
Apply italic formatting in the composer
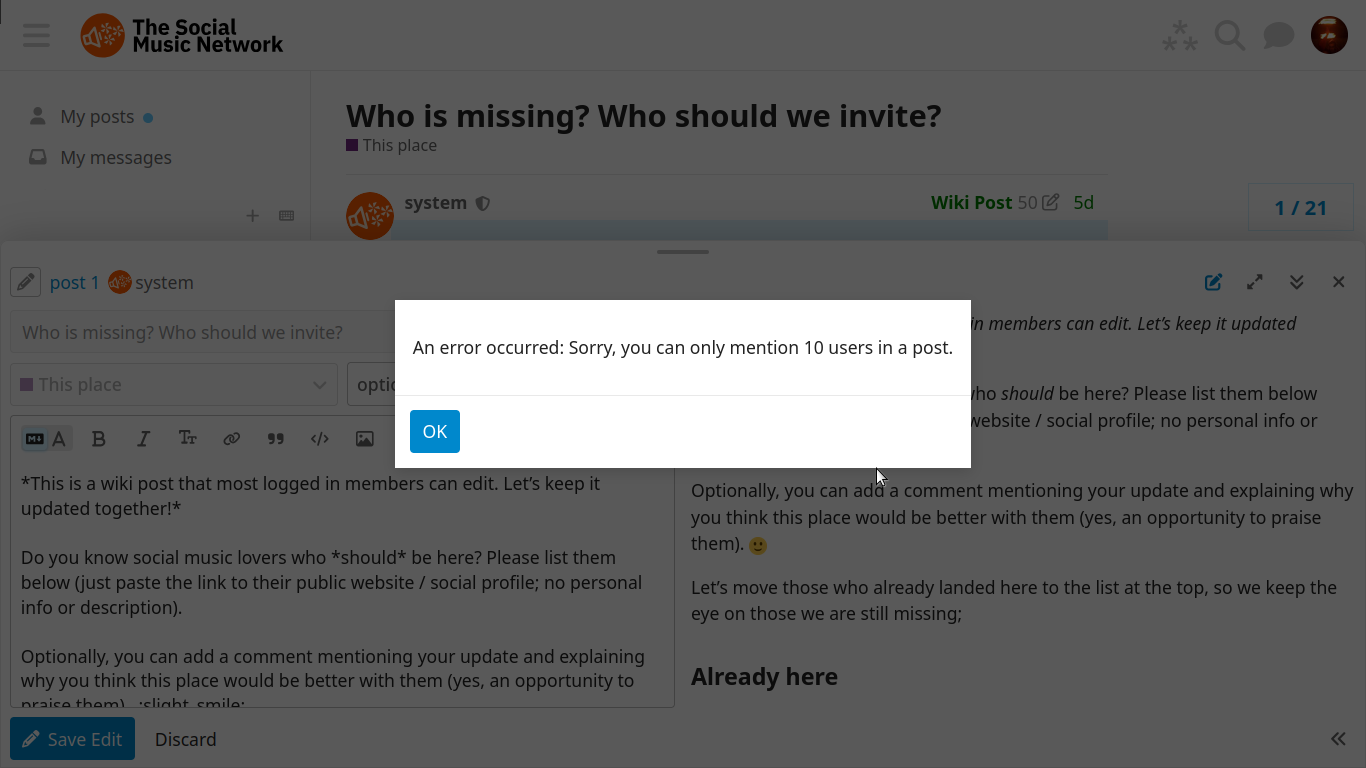pos(143,439)
